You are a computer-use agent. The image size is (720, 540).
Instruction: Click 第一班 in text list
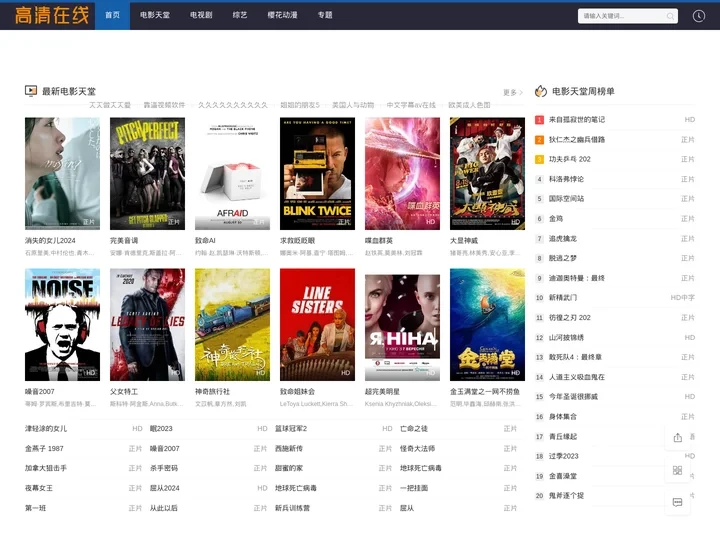pos(35,508)
